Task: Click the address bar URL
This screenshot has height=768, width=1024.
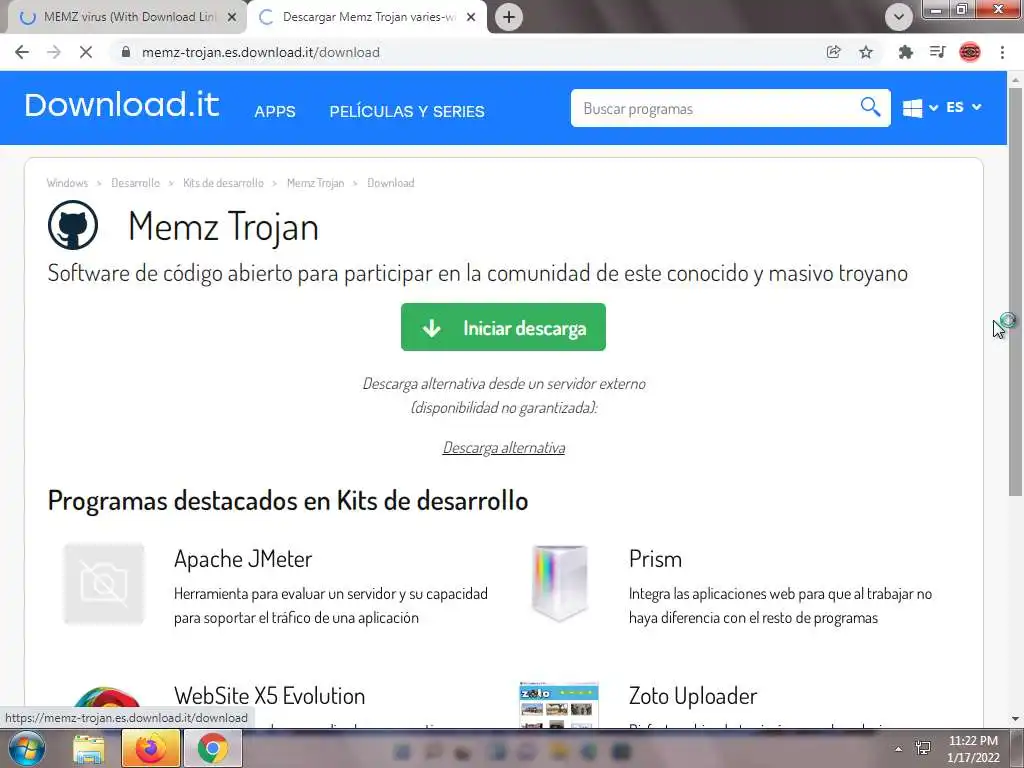Action: click(x=261, y=52)
